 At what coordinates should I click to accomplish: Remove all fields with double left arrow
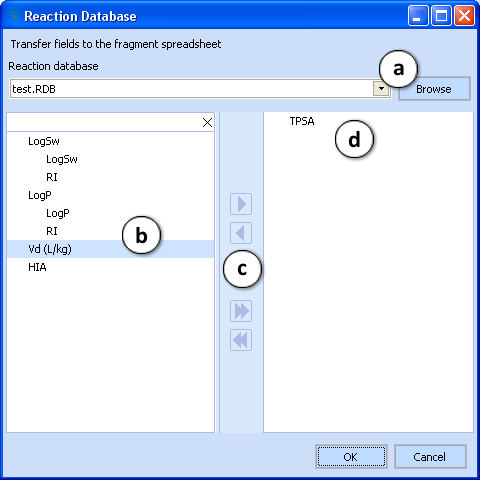(x=241, y=340)
